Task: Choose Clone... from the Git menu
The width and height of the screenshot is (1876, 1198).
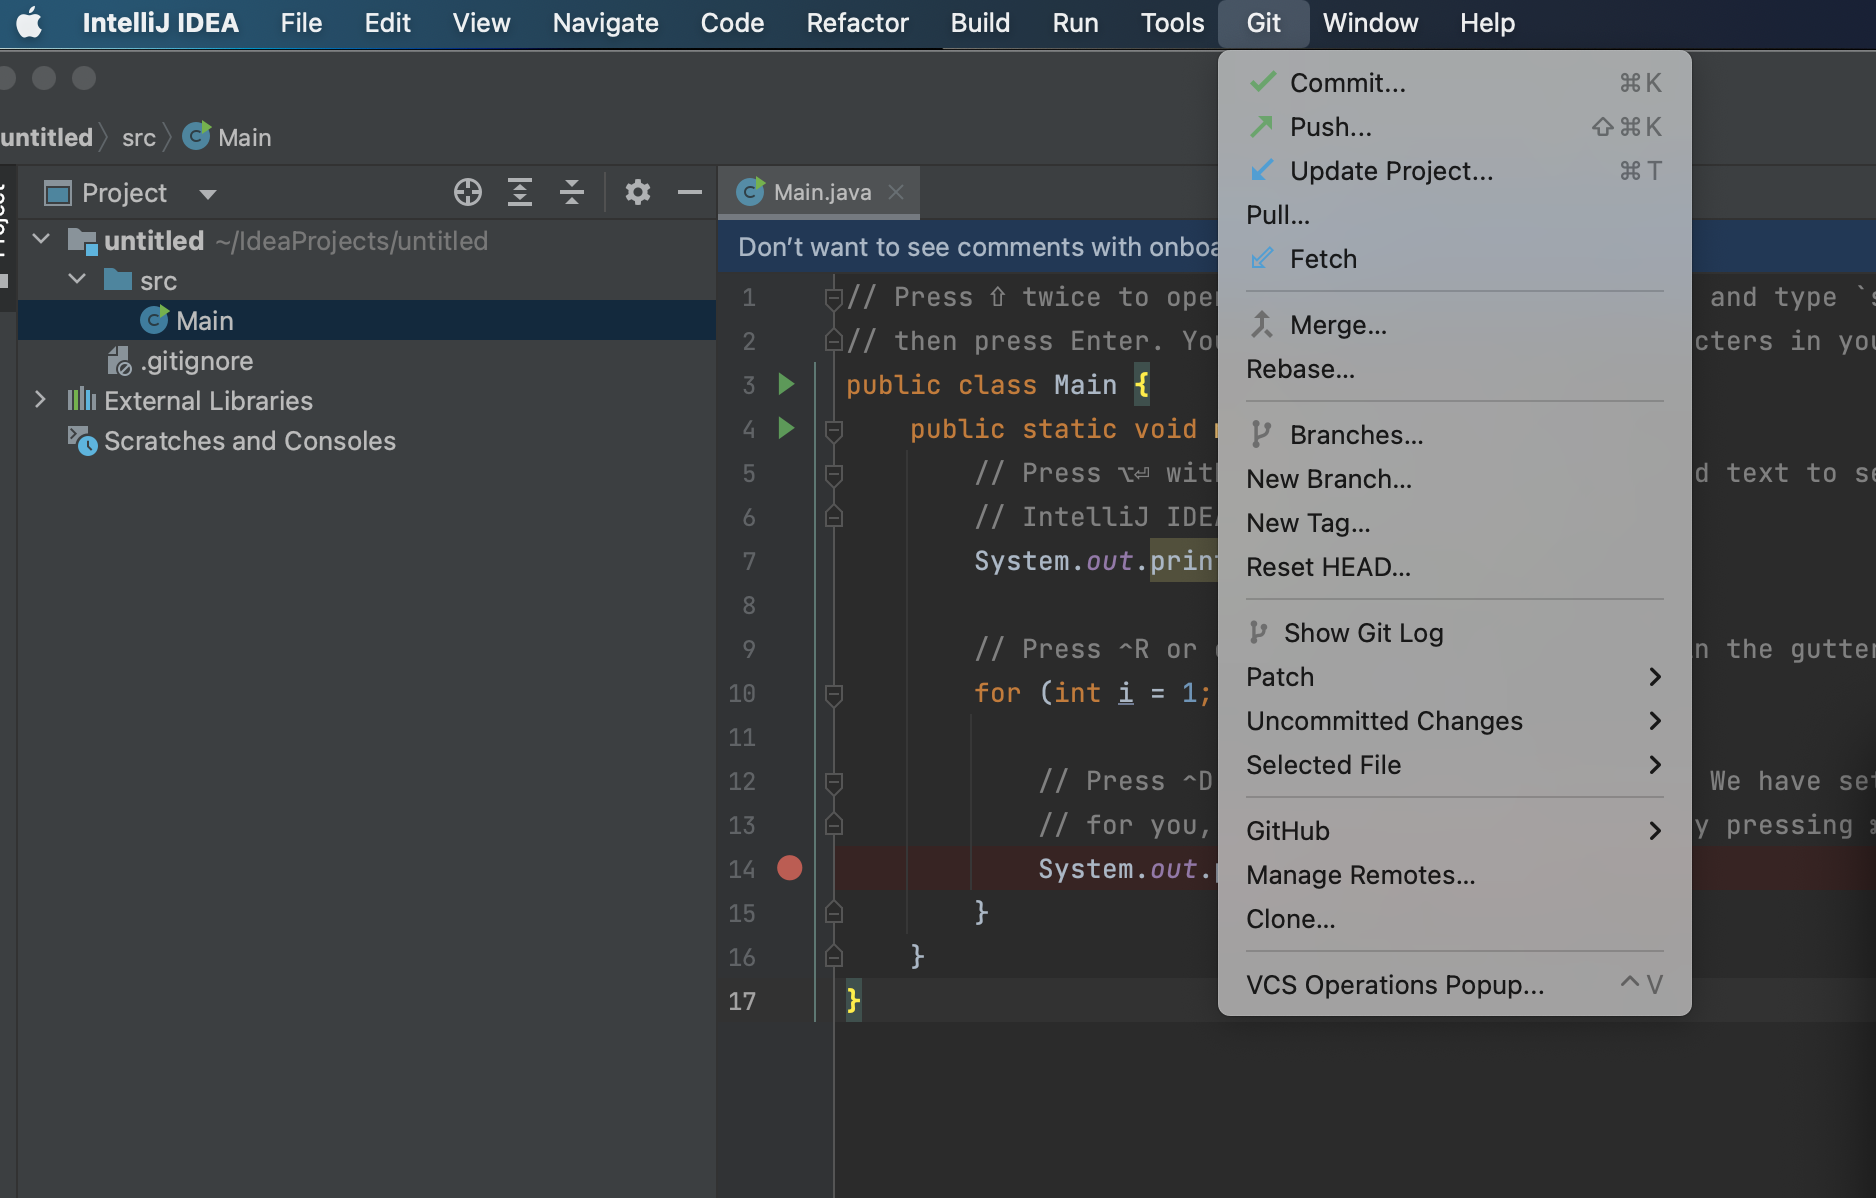Action: [x=1455, y=919]
